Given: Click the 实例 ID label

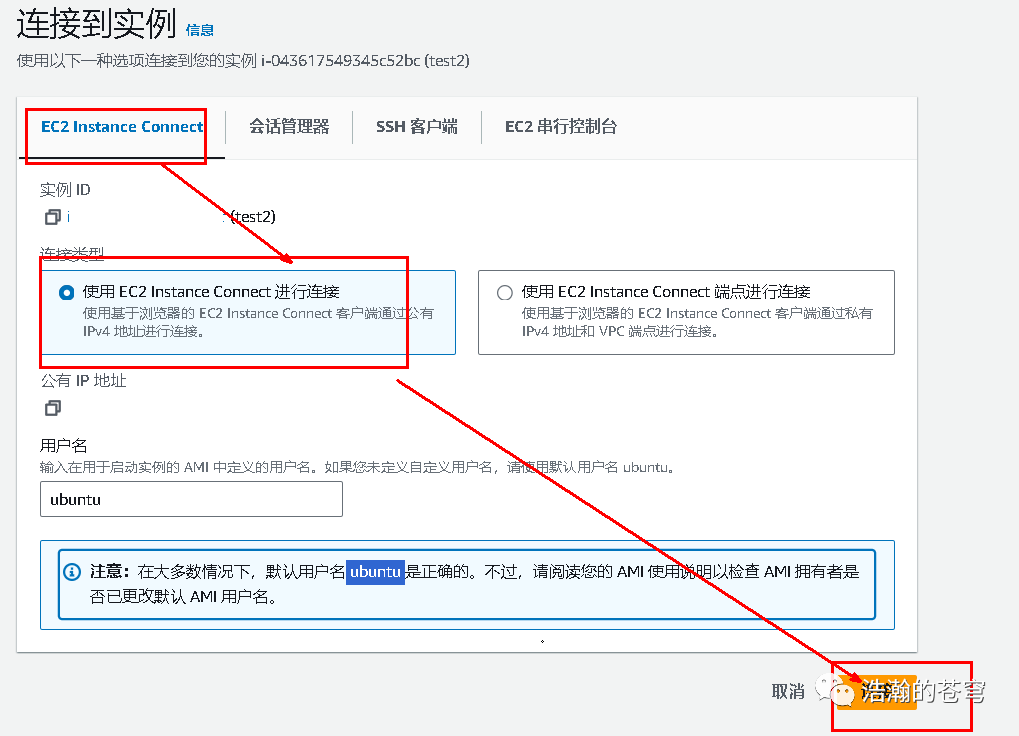Looking at the screenshot, I should [x=65, y=190].
